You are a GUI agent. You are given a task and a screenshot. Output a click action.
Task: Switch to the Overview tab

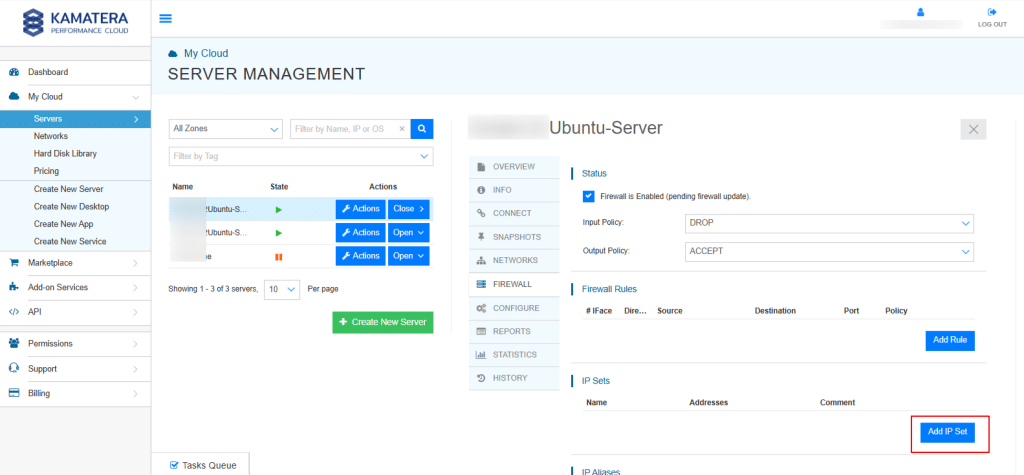pos(514,167)
